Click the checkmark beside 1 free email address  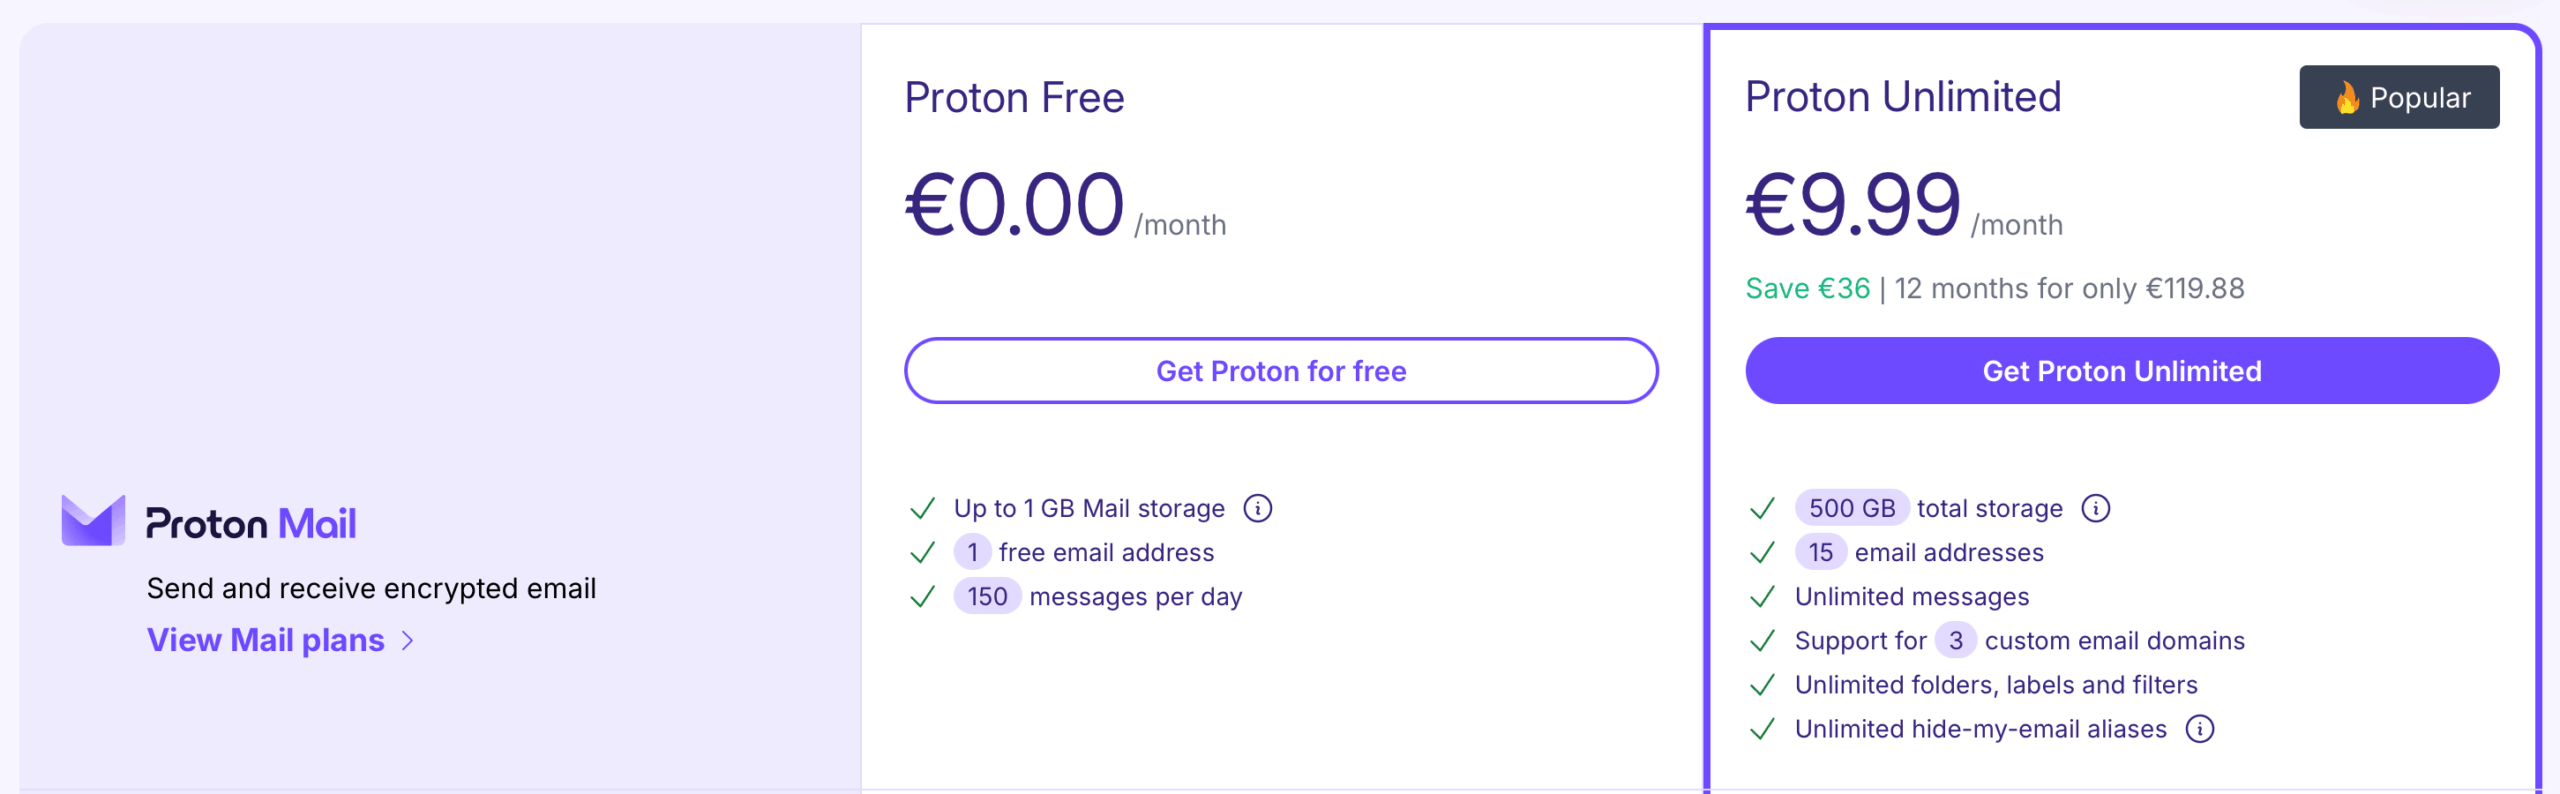click(924, 552)
